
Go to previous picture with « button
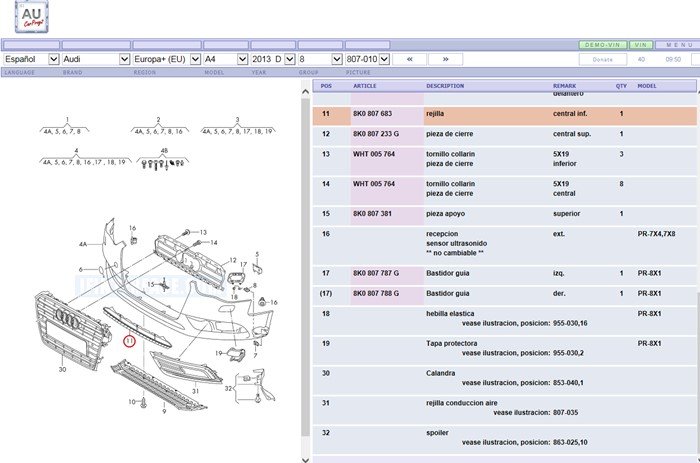coord(410,59)
